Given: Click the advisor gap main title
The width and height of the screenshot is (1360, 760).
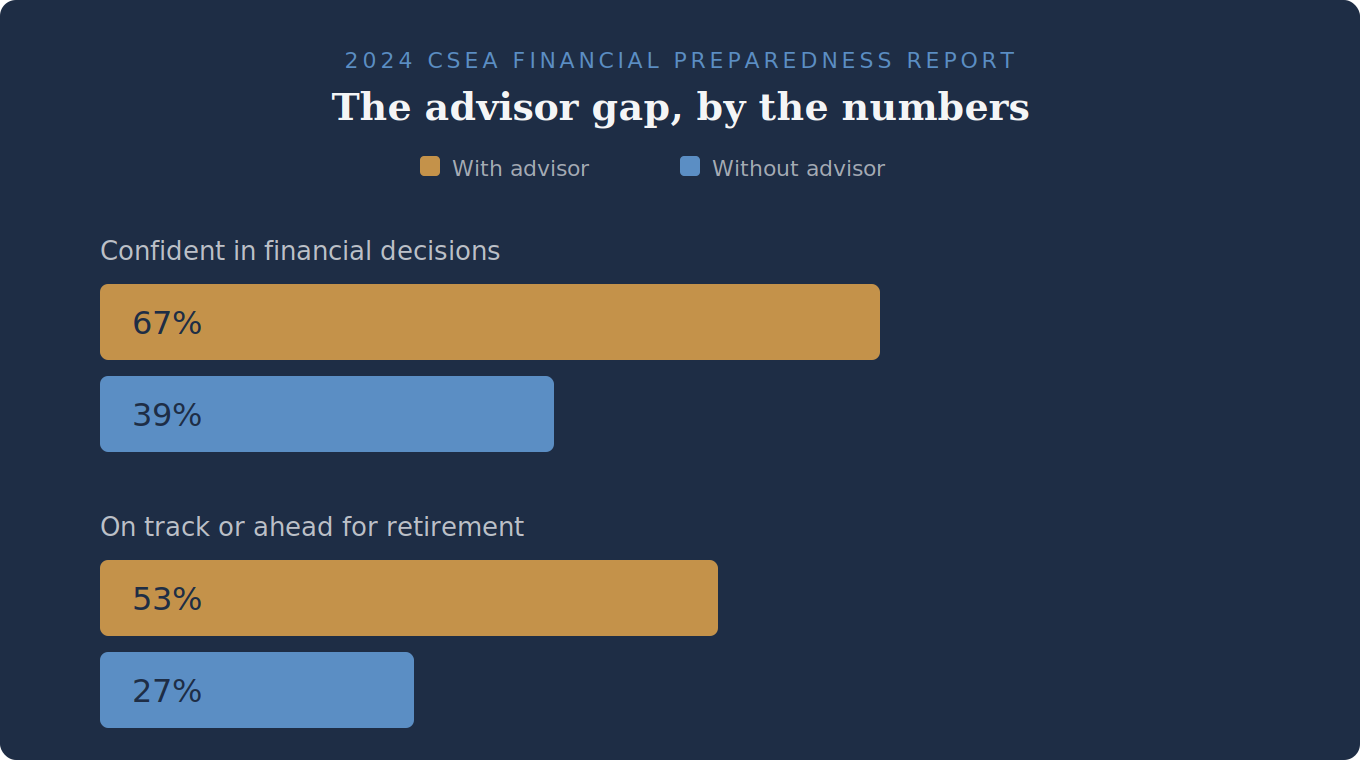Looking at the screenshot, I should [x=680, y=108].
